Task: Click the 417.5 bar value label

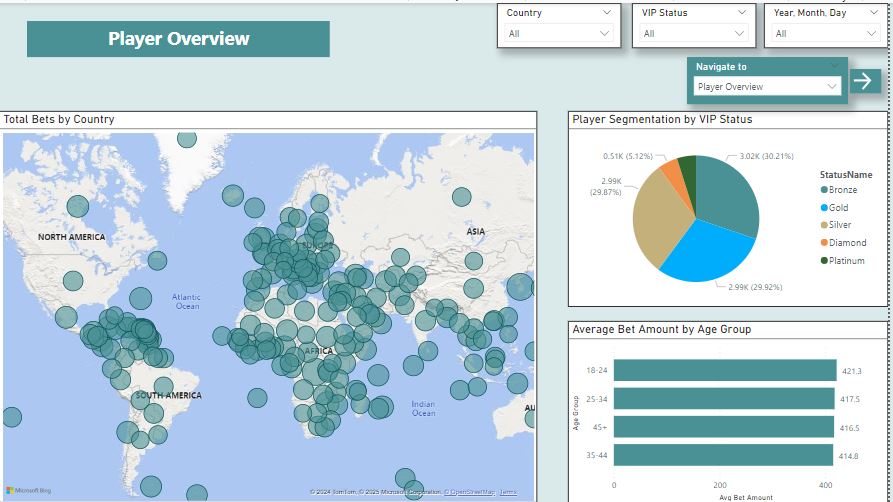Action: (x=850, y=399)
